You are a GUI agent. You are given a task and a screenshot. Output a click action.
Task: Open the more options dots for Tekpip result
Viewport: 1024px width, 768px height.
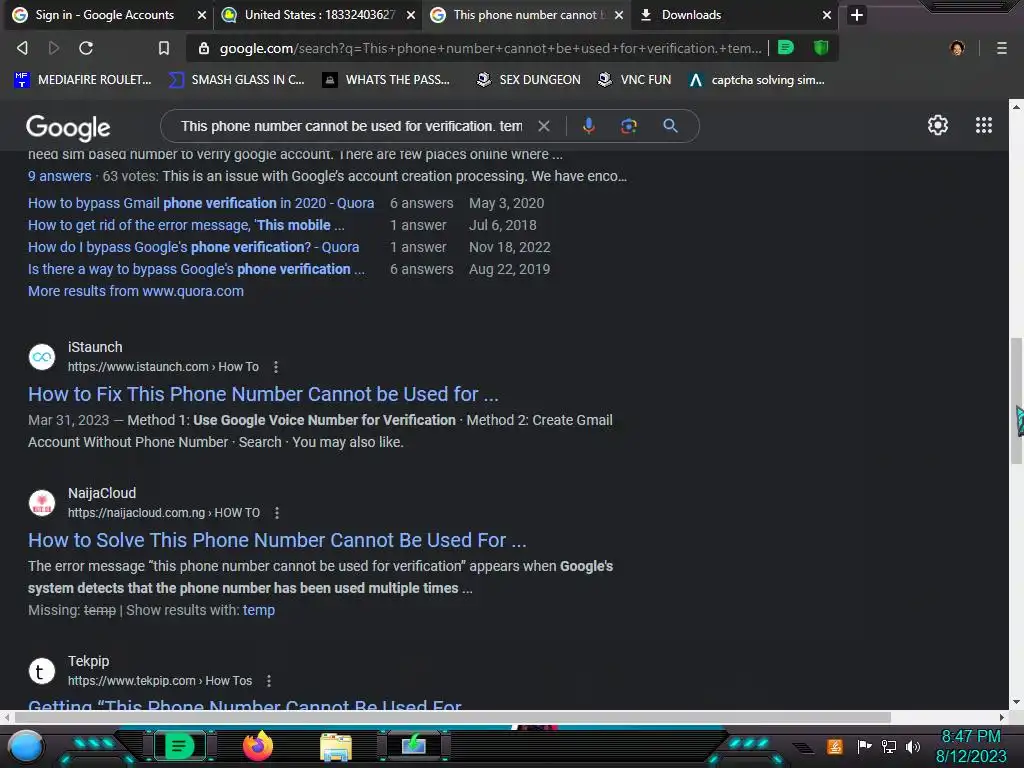click(269, 680)
